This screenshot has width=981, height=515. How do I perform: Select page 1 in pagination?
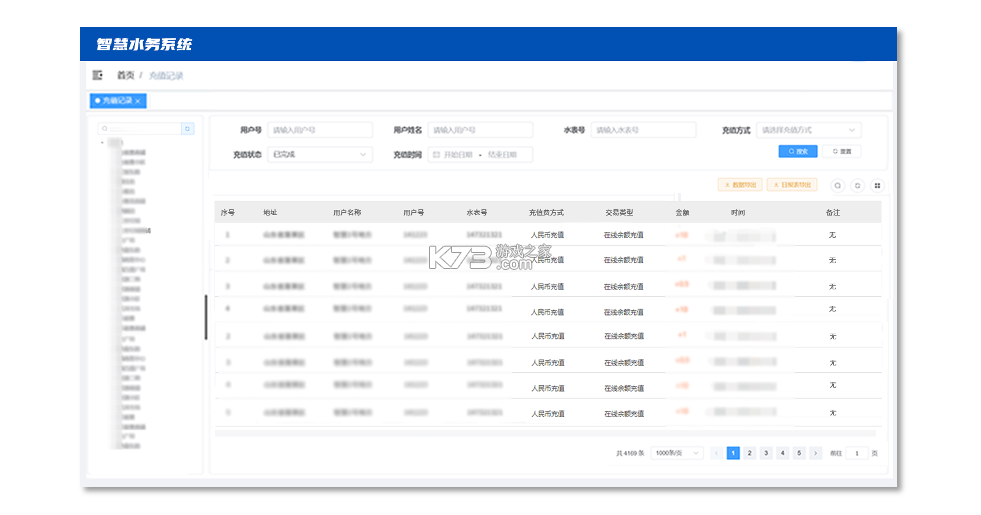click(733, 453)
